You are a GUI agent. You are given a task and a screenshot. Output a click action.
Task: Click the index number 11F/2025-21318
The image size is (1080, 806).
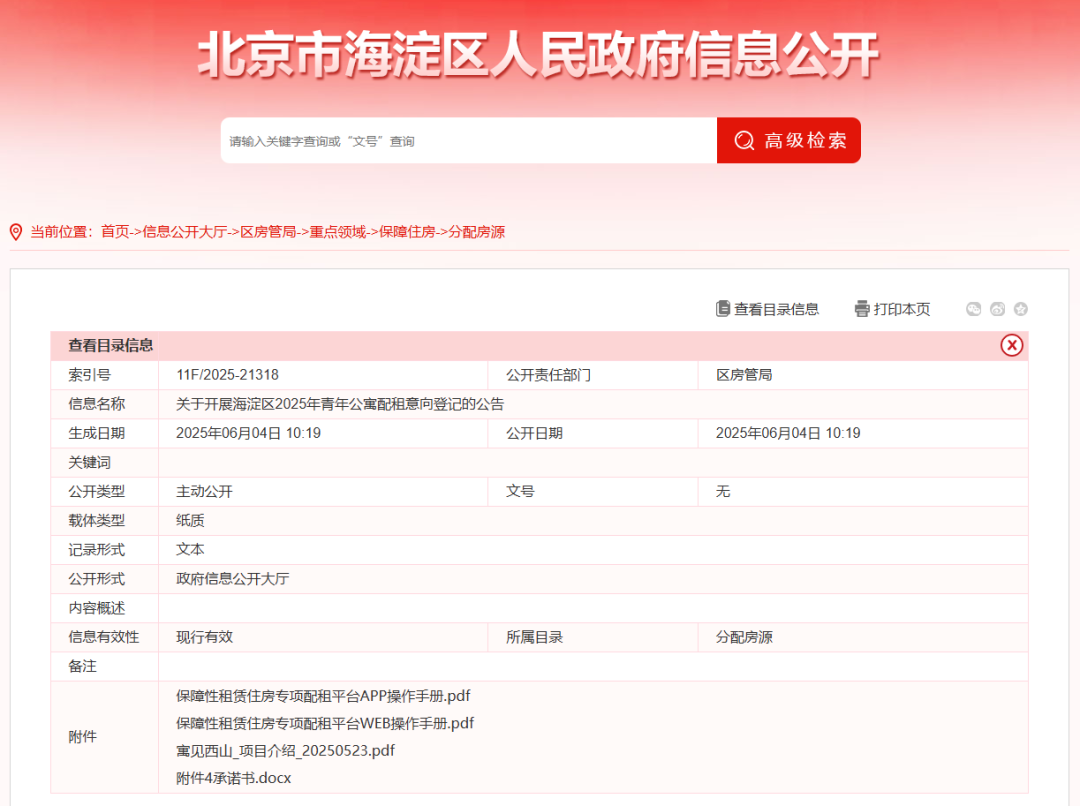click(227, 375)
